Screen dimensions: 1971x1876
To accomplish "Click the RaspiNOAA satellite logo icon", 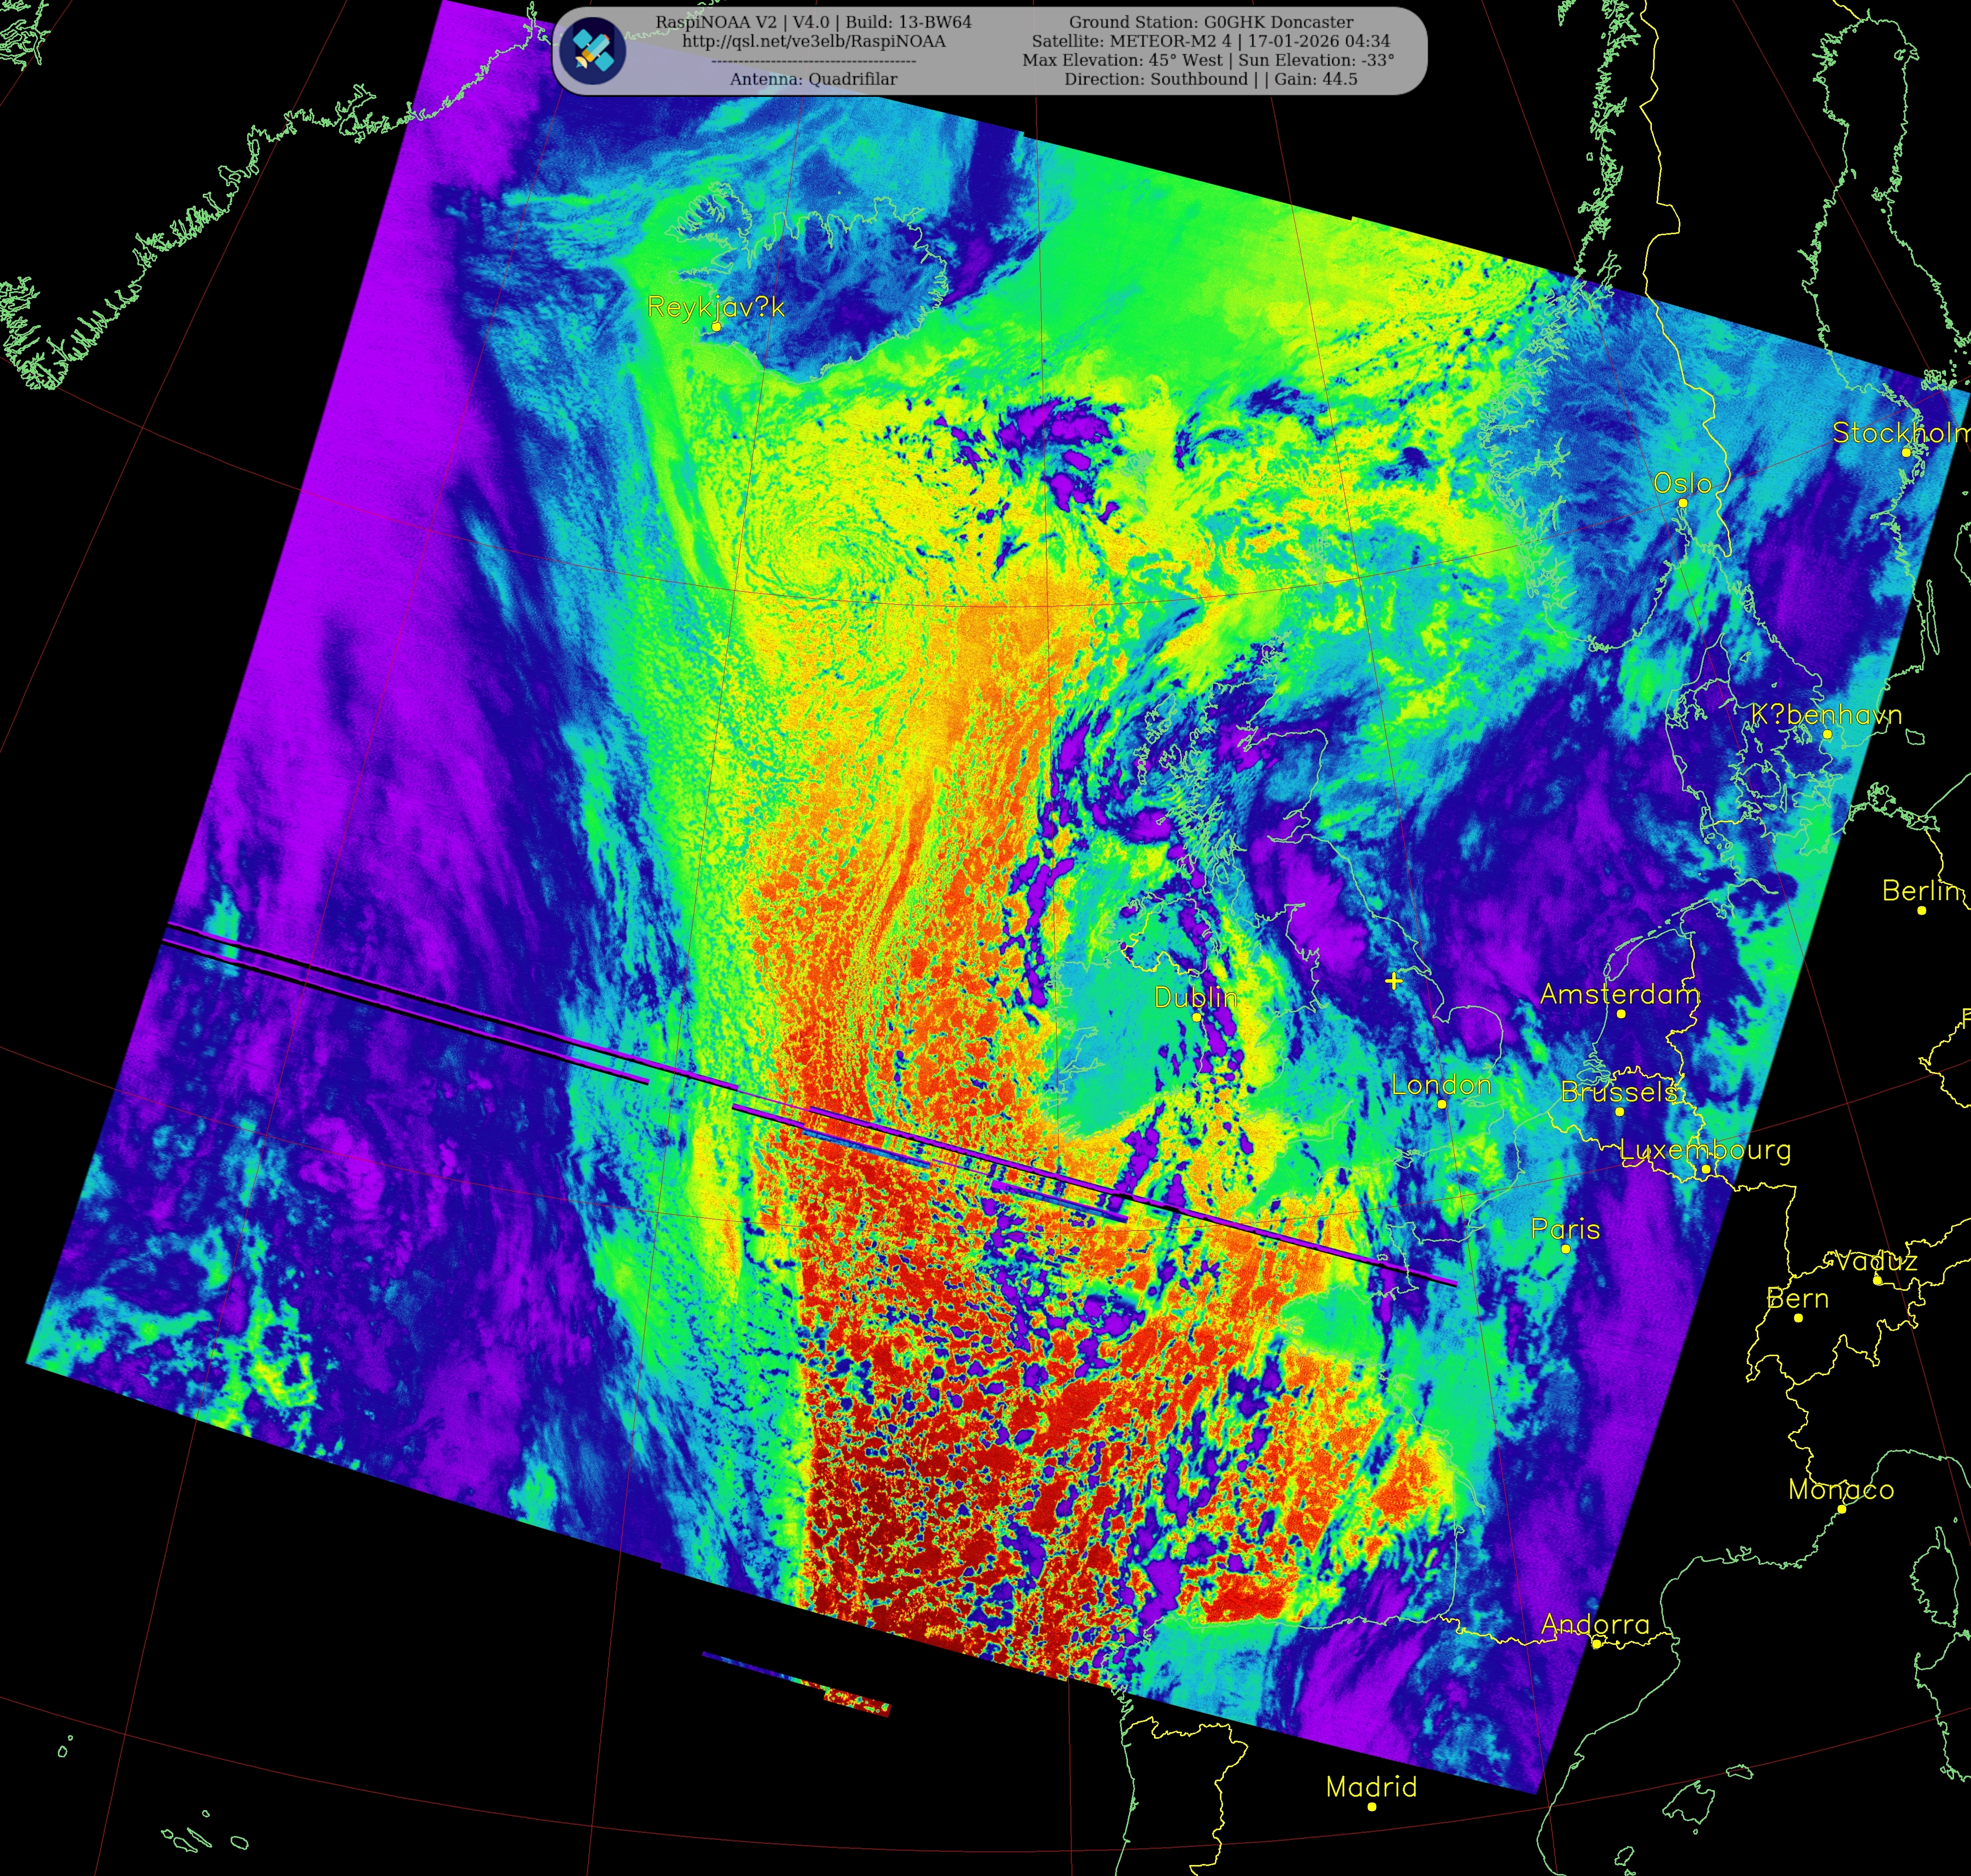I will [x=593, y=52].
